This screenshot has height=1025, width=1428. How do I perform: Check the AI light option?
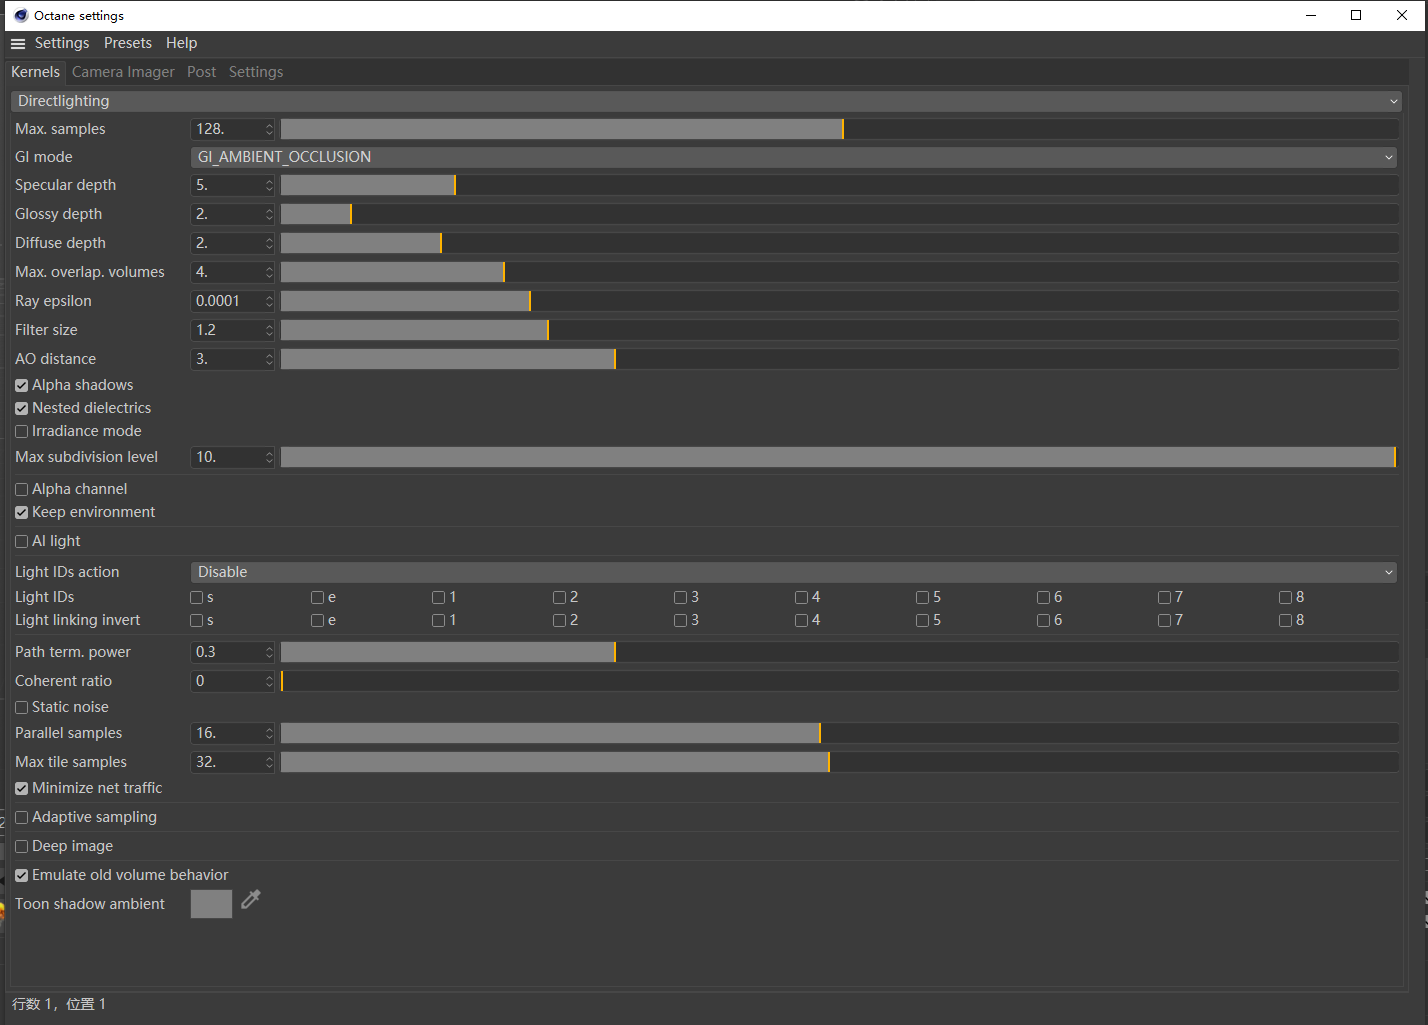(x=21, y=541)
